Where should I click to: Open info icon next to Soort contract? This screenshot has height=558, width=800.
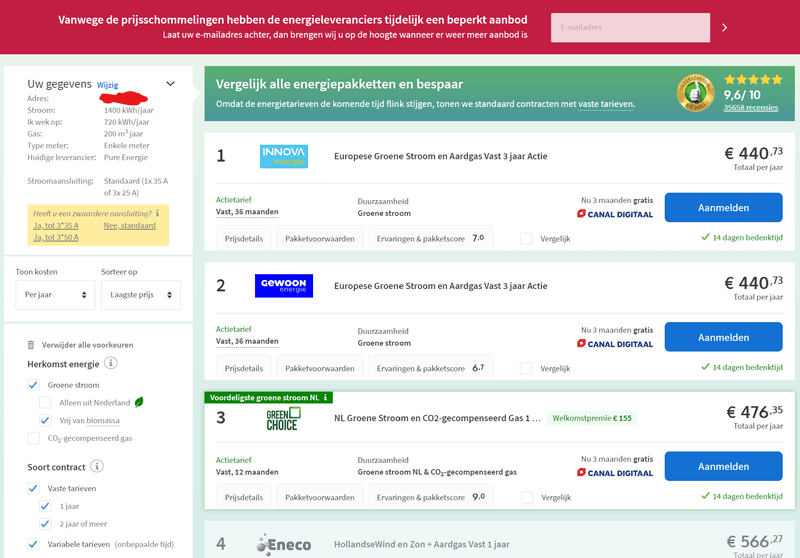97,466
